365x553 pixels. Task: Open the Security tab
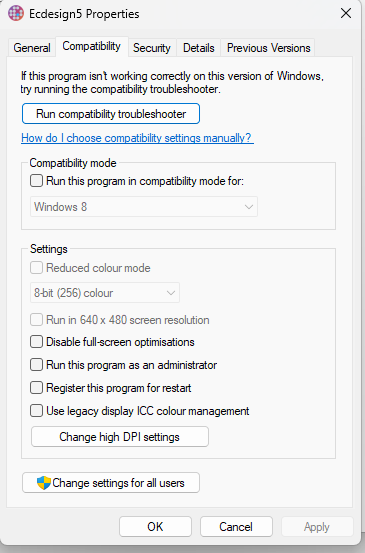pos(152,48)
